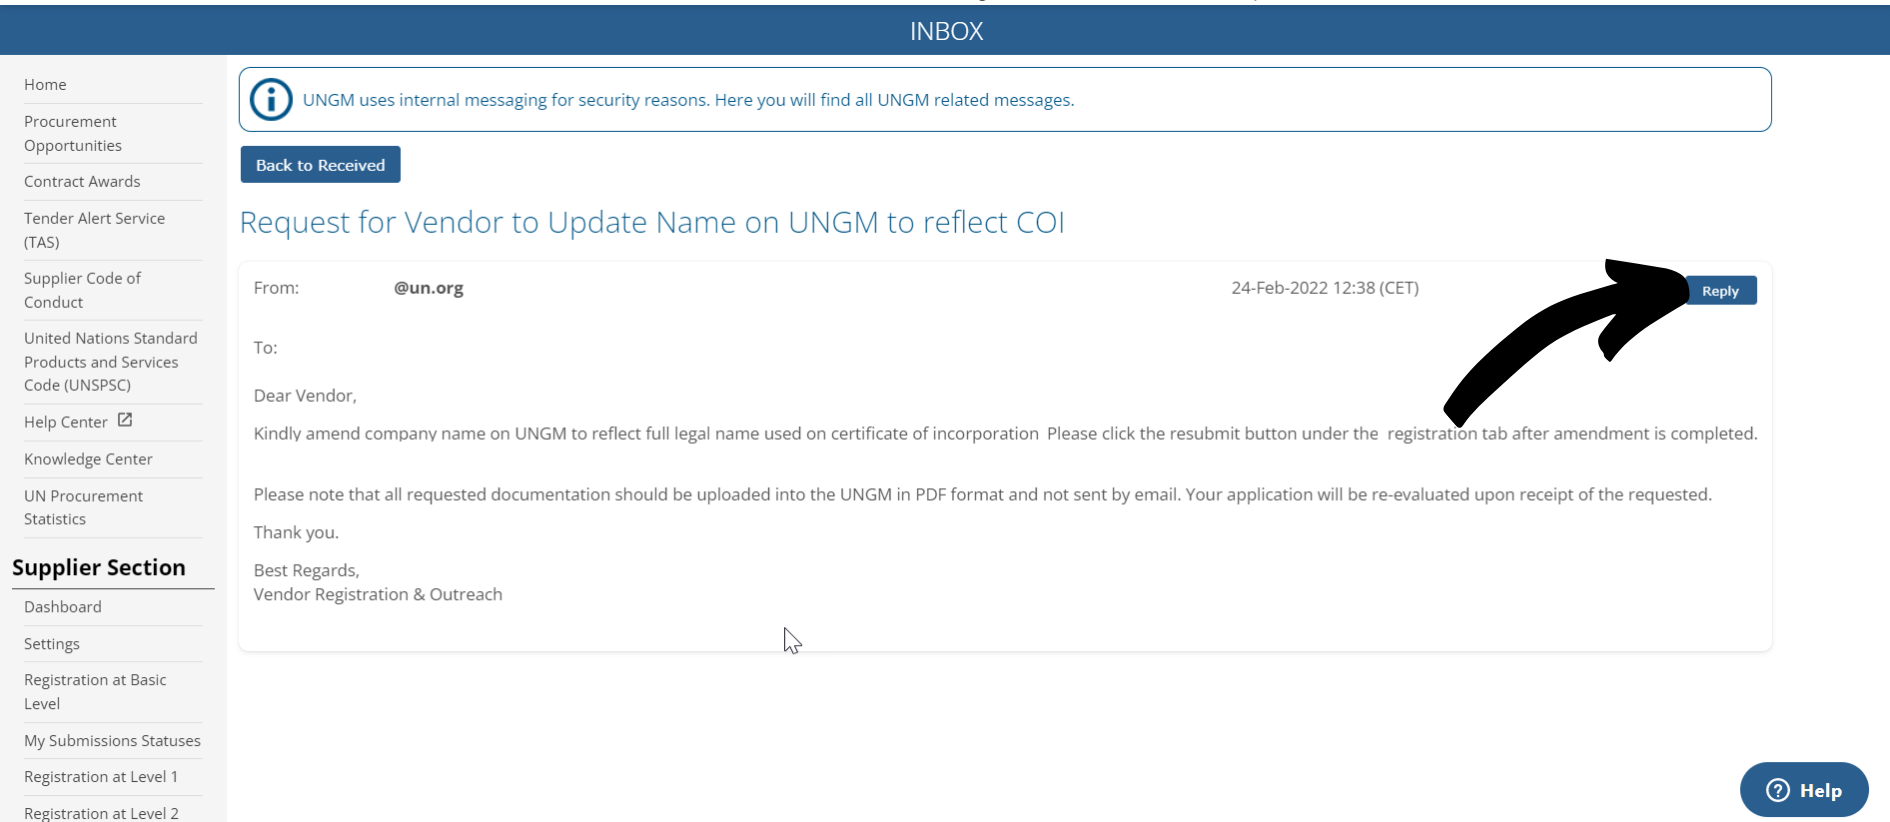
Task: Reply to the vendor message
Action: (x=1720, y=291)
